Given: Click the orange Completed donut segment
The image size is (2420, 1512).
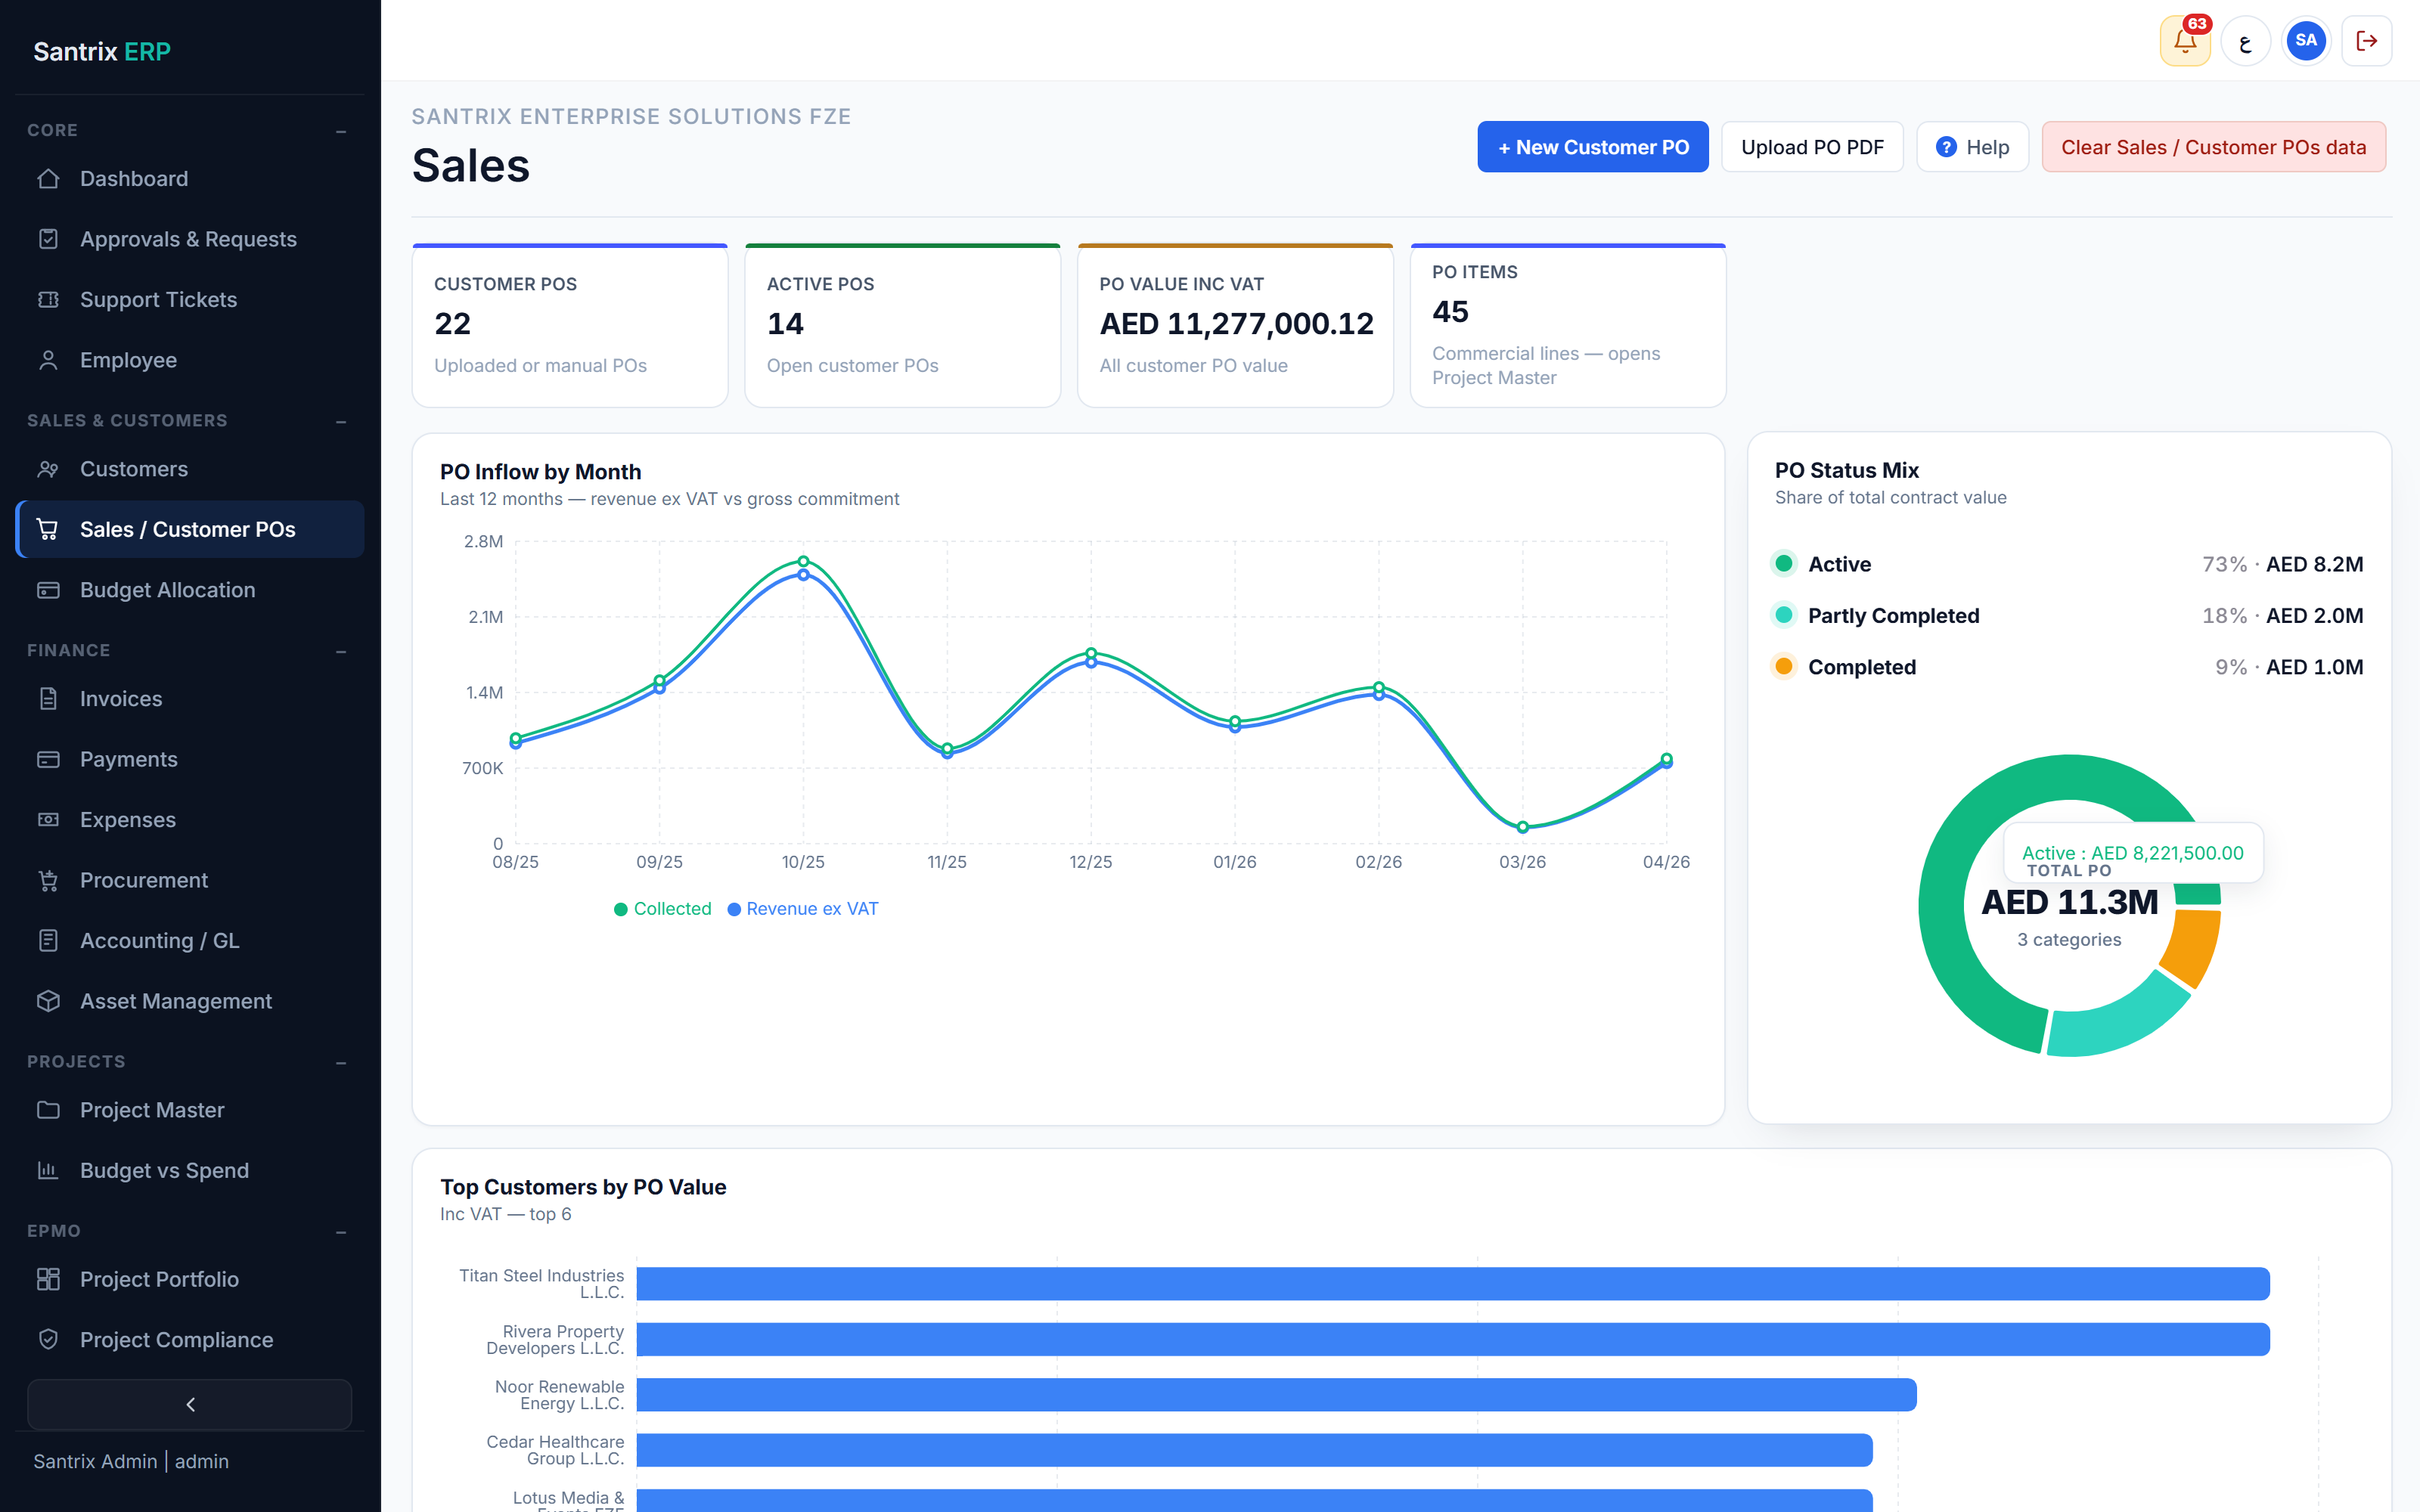Looking at the screenshot, I should pyautogui.click(x=2192, y=948).
